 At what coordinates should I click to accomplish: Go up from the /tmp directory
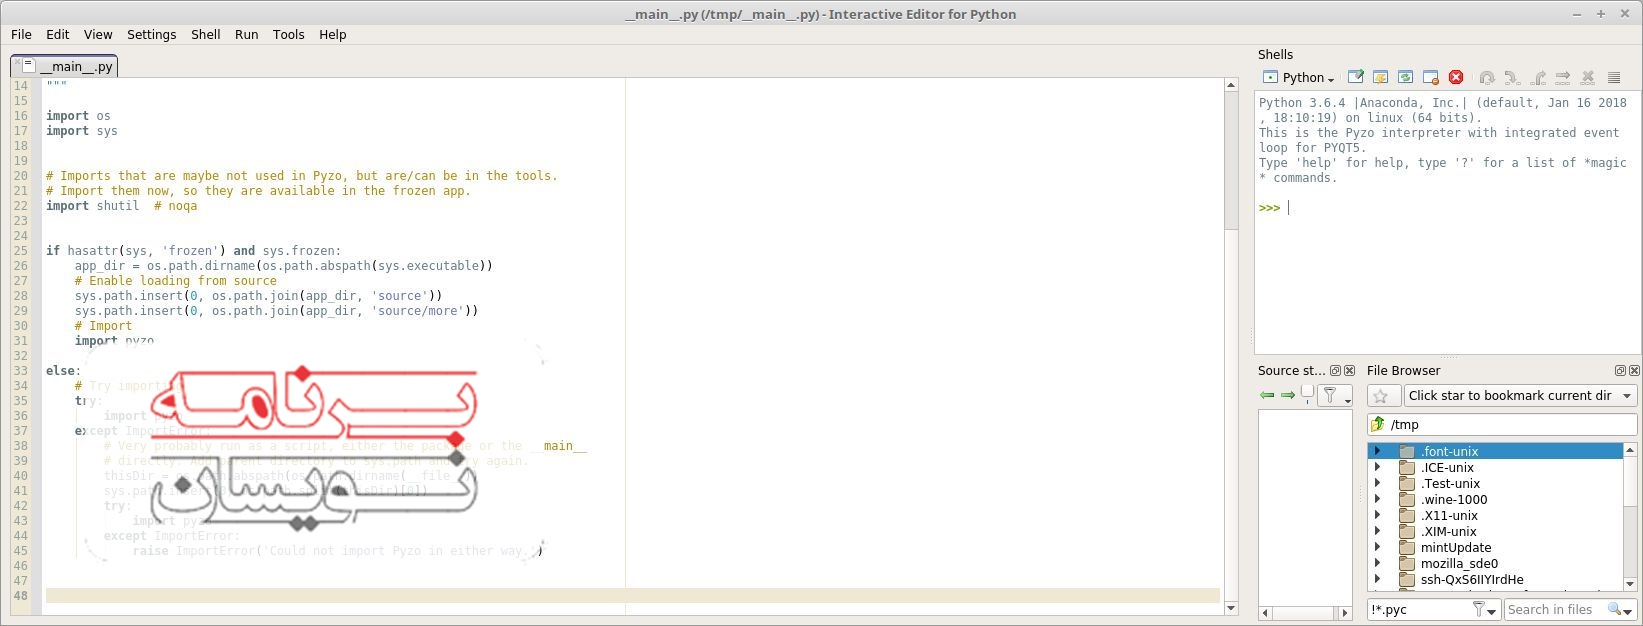coord(1378,424)
